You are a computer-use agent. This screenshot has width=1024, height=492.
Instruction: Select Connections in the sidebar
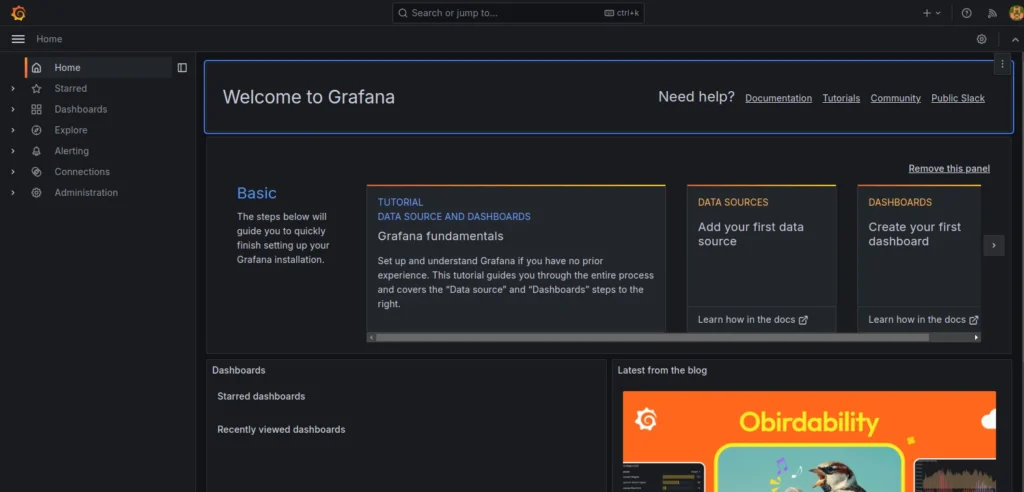[x=82, y=172]
